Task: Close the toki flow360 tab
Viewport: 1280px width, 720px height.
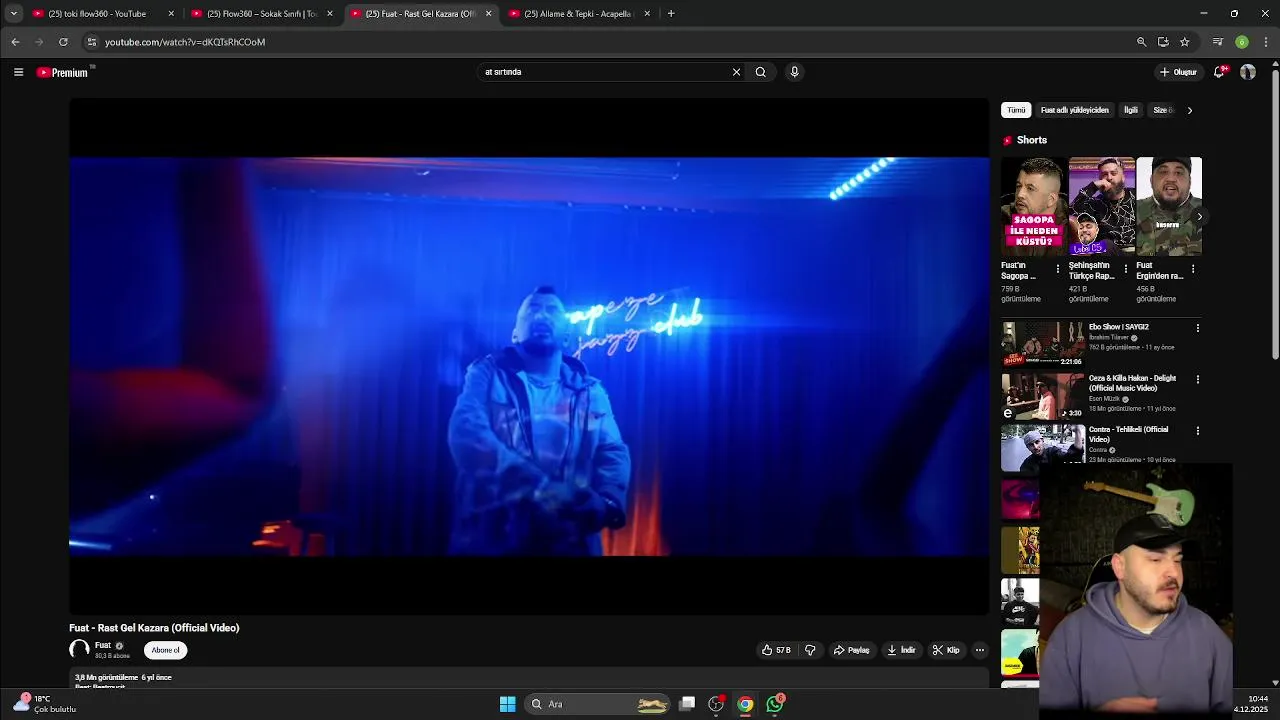Action: (171, 14)
